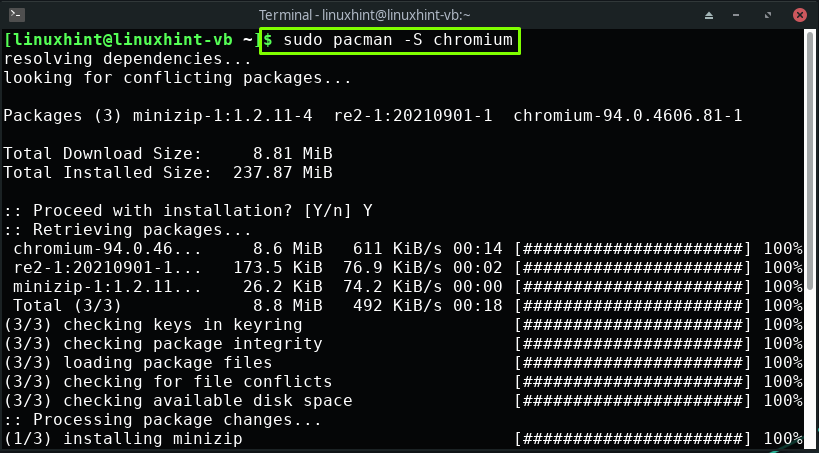Maximize the Terminal window

pyautogui.click(x=768, y=15)
